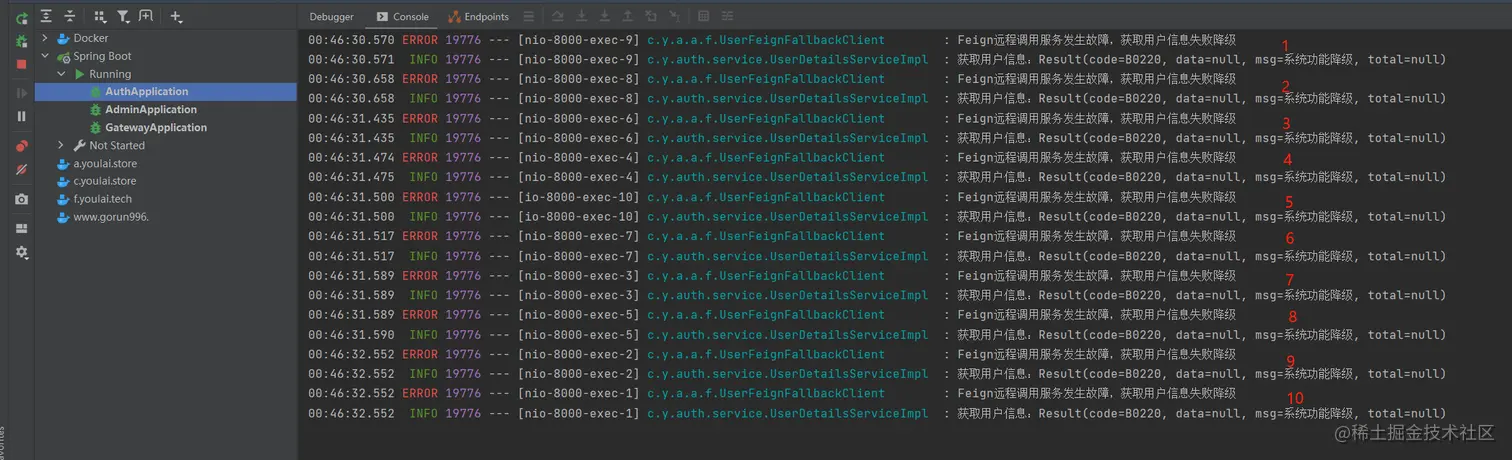
Task: Collapse the Spring Boot tree node
Action: click(45, 56)
